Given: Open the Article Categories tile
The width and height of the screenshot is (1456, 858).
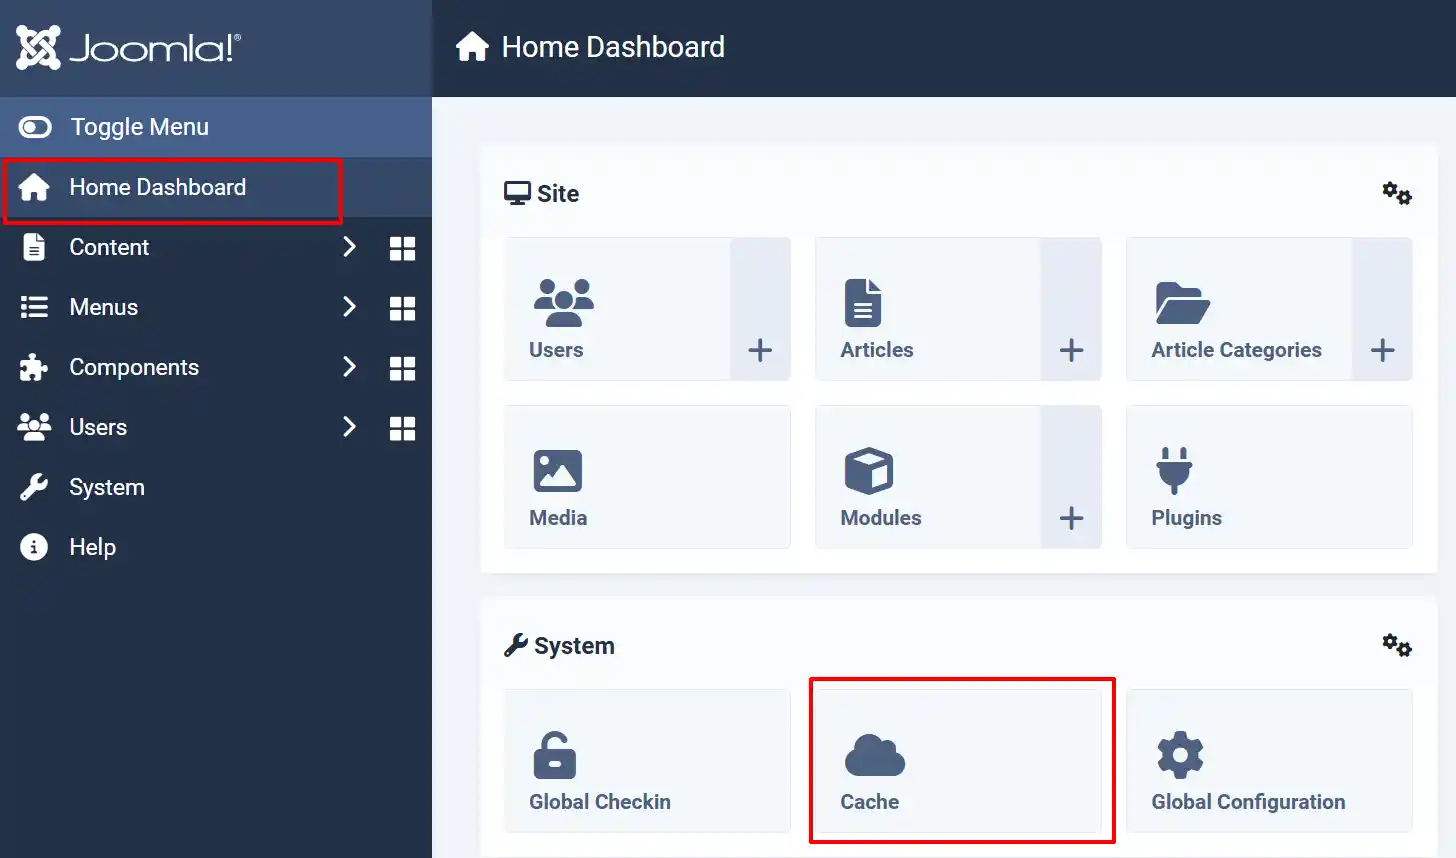Looking at the screenshot, I should [1239, 309].
